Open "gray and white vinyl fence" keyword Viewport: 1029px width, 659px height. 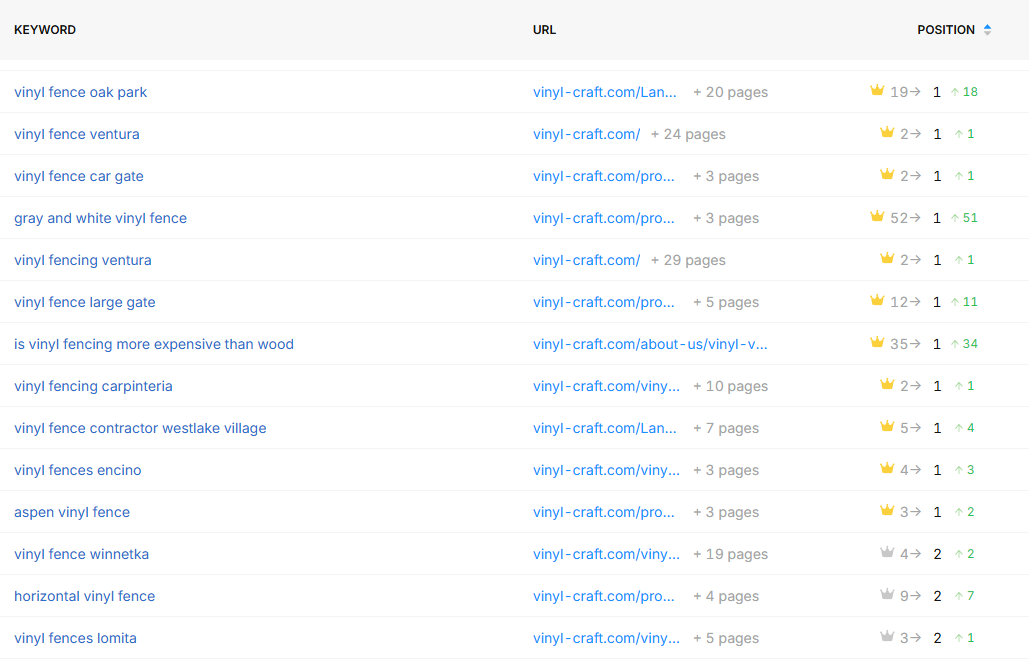tap(100, 219)
